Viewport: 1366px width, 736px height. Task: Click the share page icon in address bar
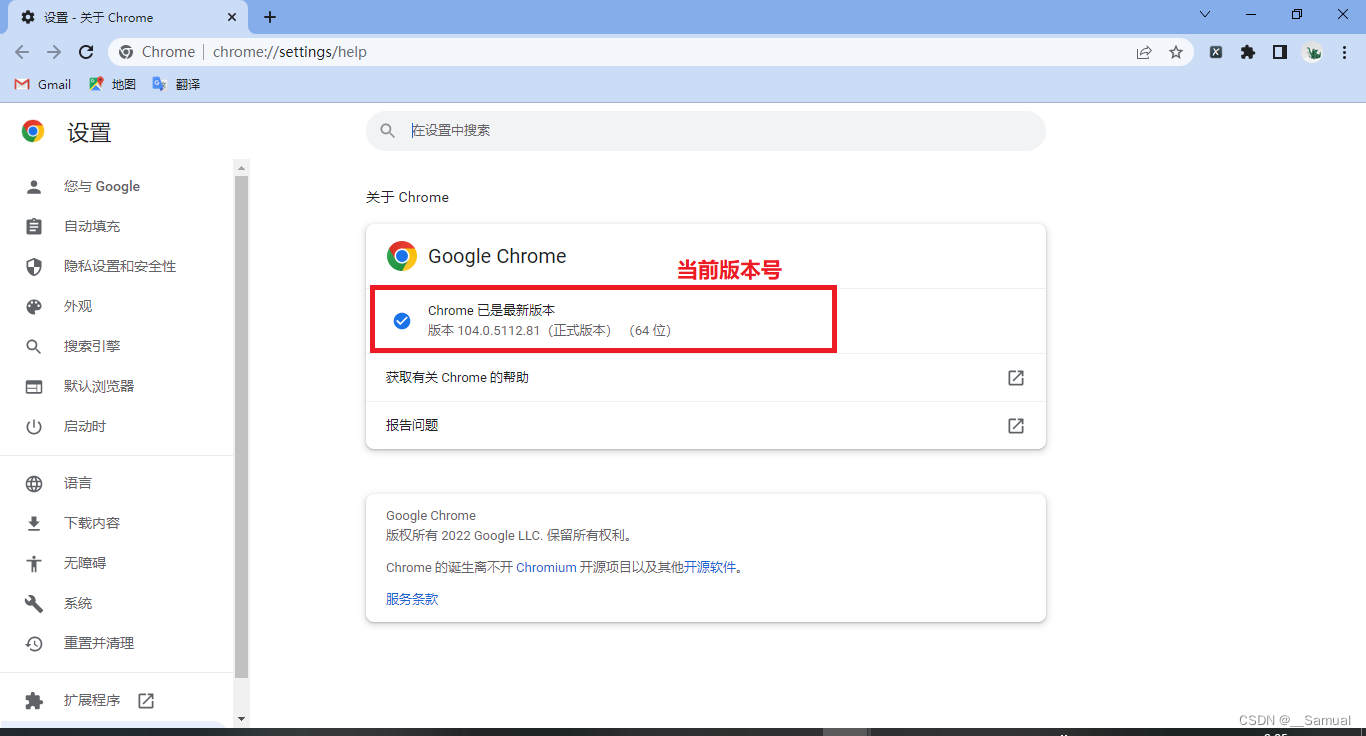click(x=1144, y=52)
